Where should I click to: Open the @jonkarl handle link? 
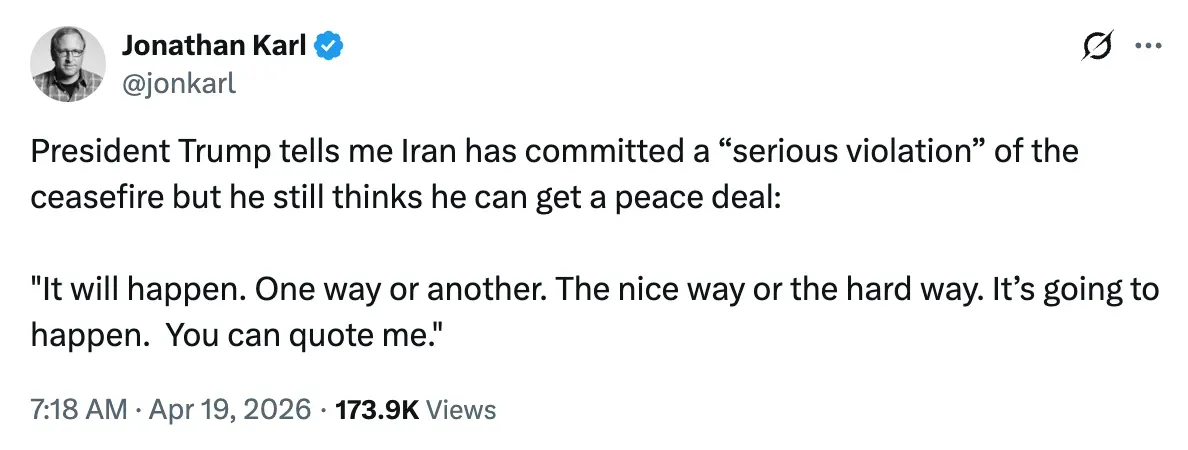click(178, 83)
